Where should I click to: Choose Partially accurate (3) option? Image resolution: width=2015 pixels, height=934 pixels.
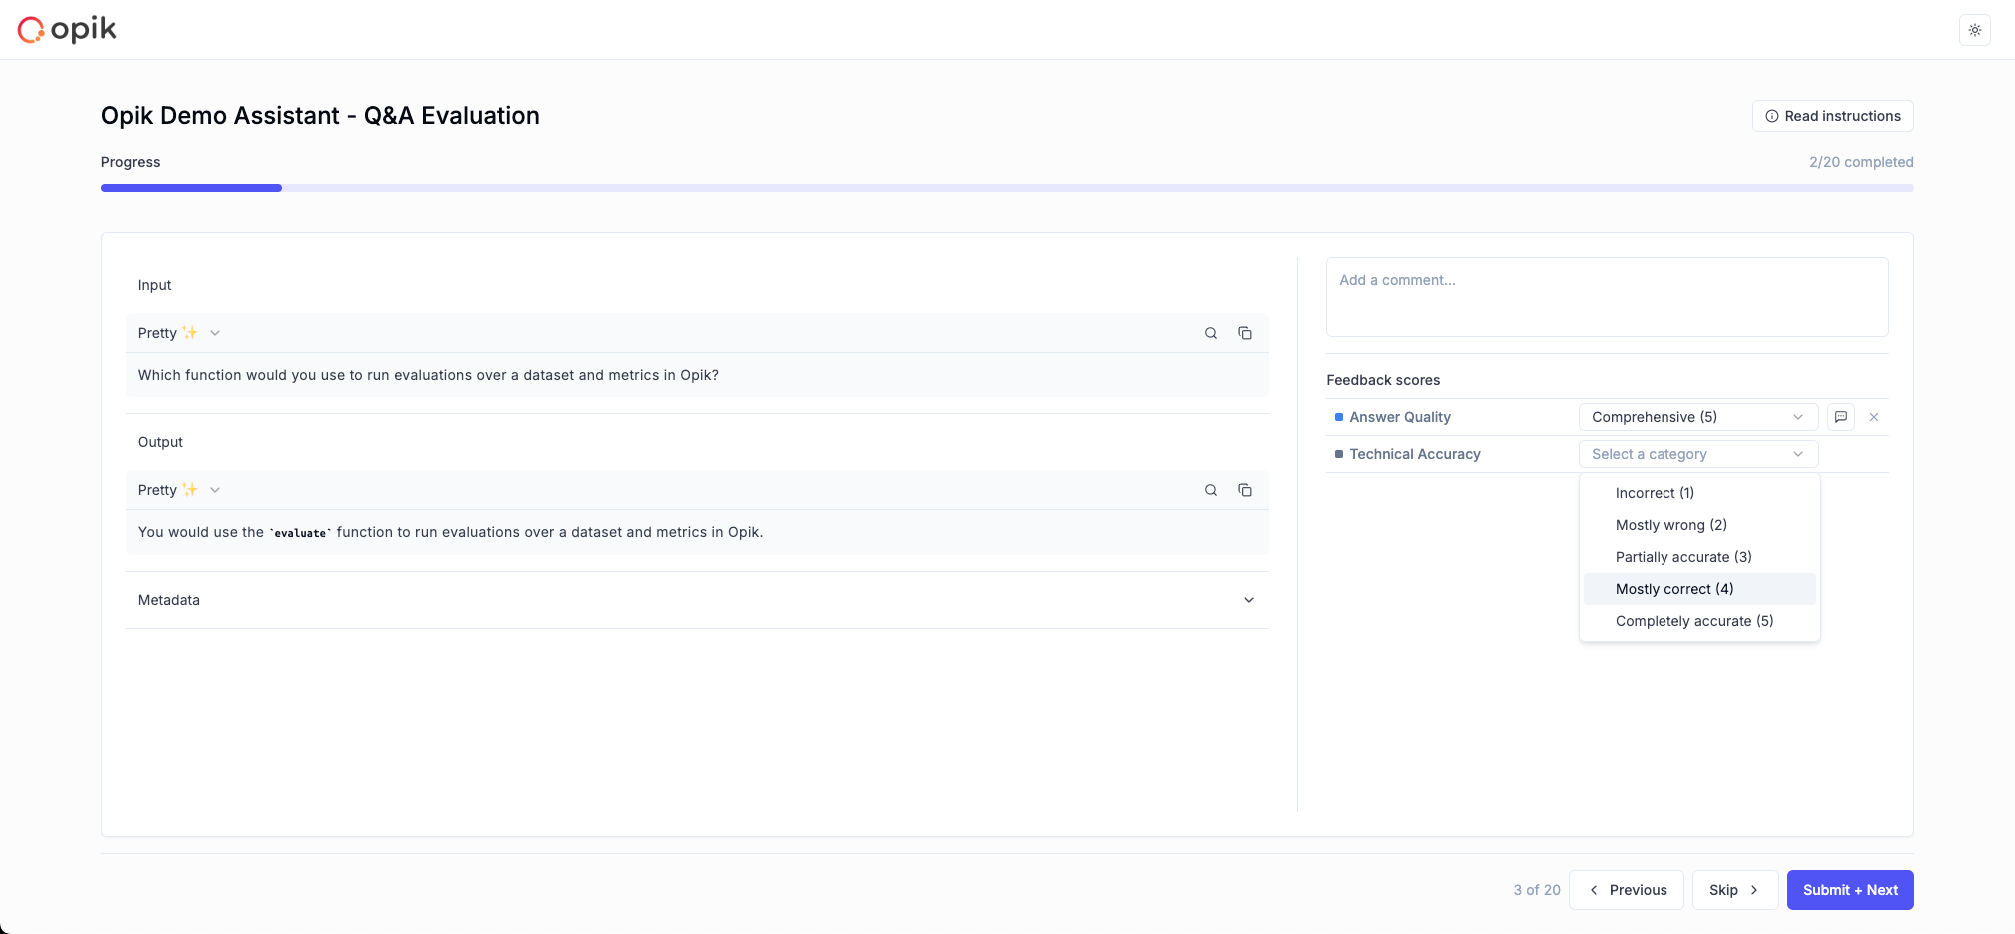[x=1683, y=557]
